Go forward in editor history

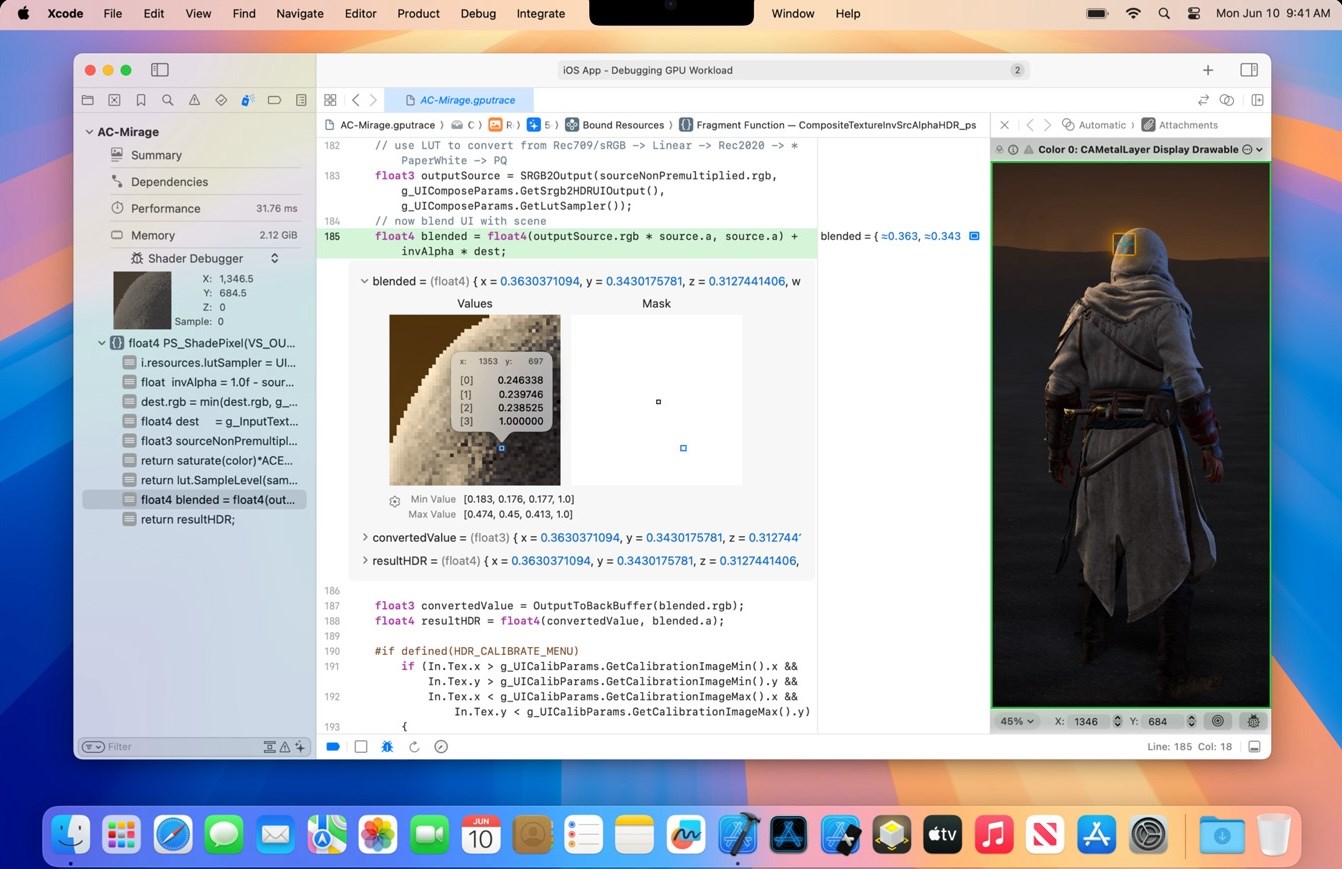pyautogui.click(x=373, y=100)
